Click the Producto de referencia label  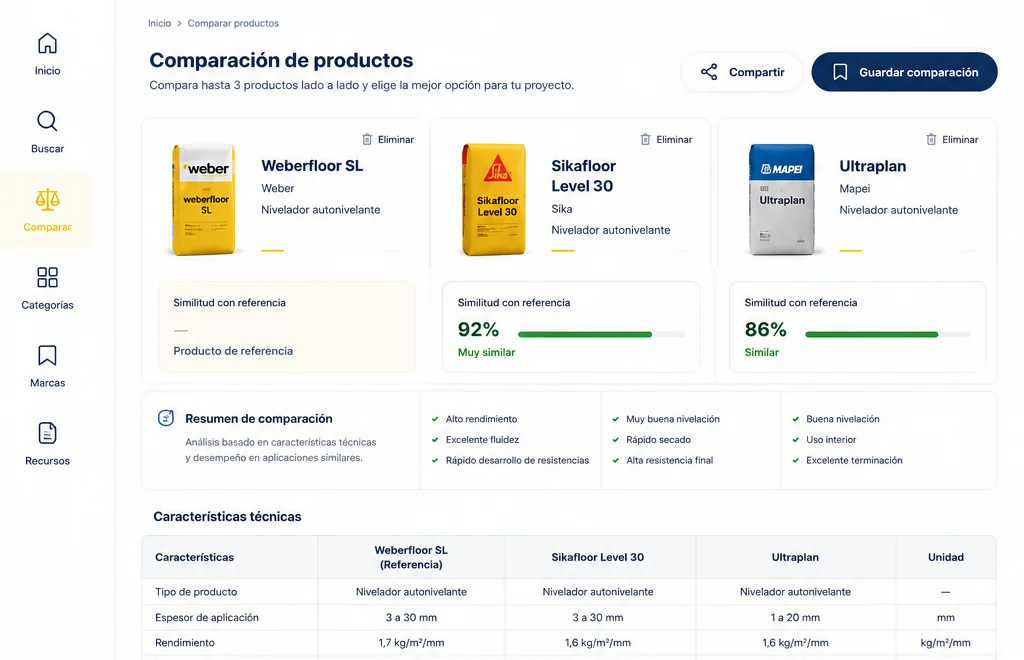[x=233, y=351]
